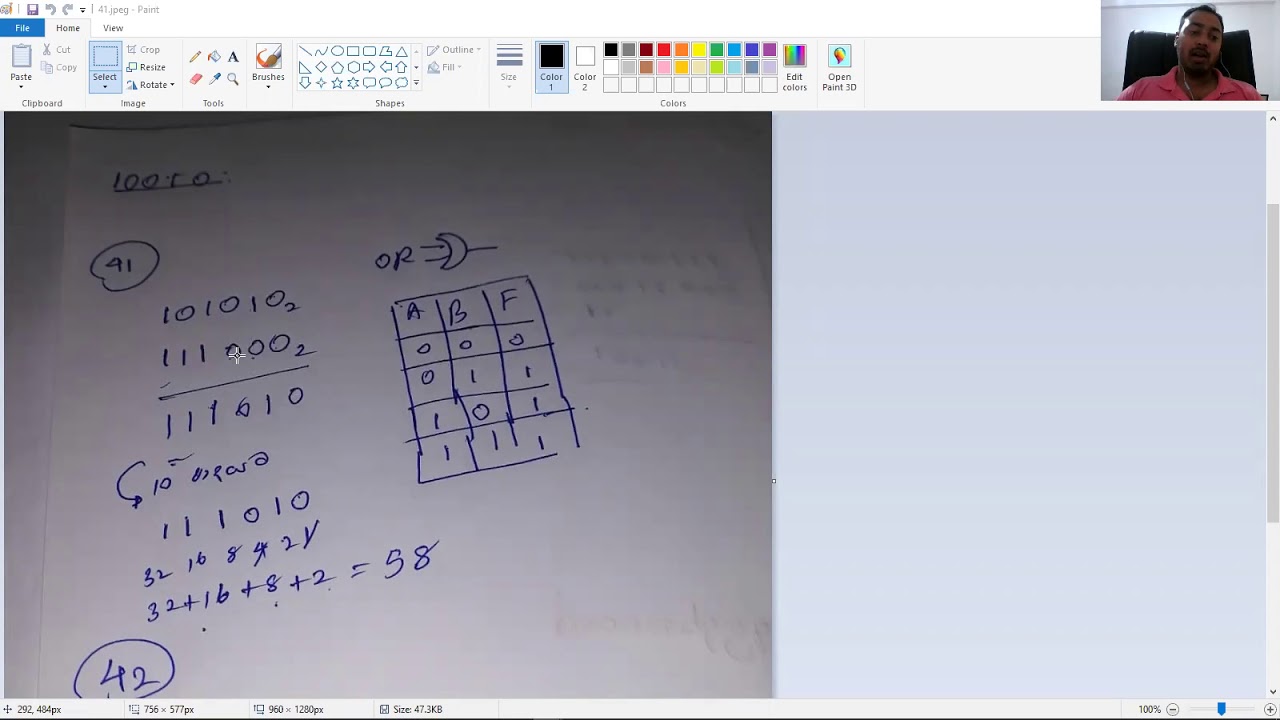Viewport: 1280px width, 720px height.
Task: Click the Save icon in the title bar
Action: click(x=32, y=9)
